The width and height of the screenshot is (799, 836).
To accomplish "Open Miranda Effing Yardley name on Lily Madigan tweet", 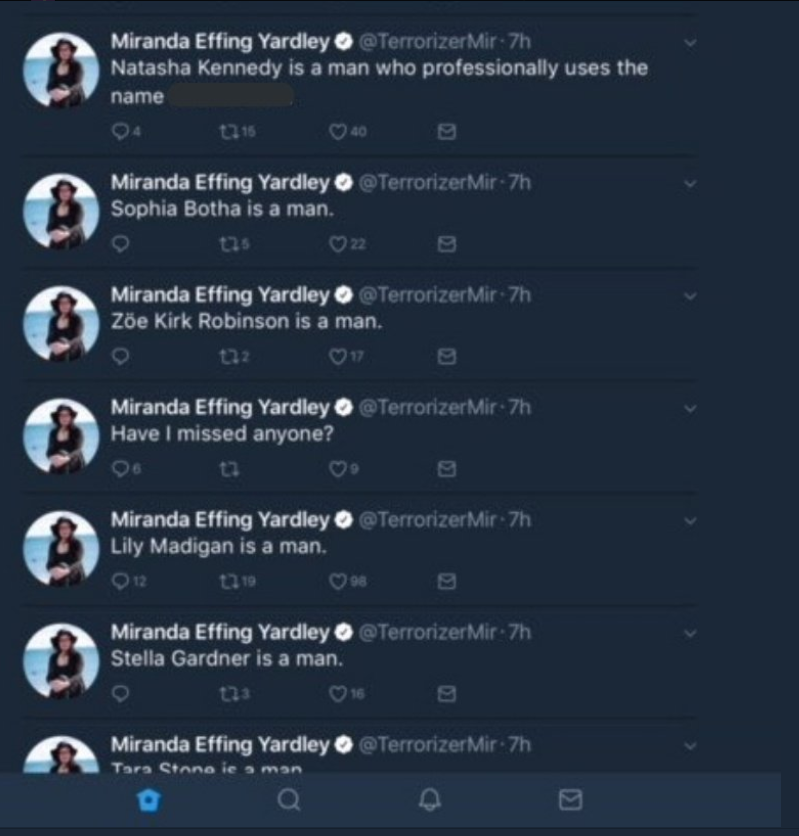I will [x=220, y=520].
